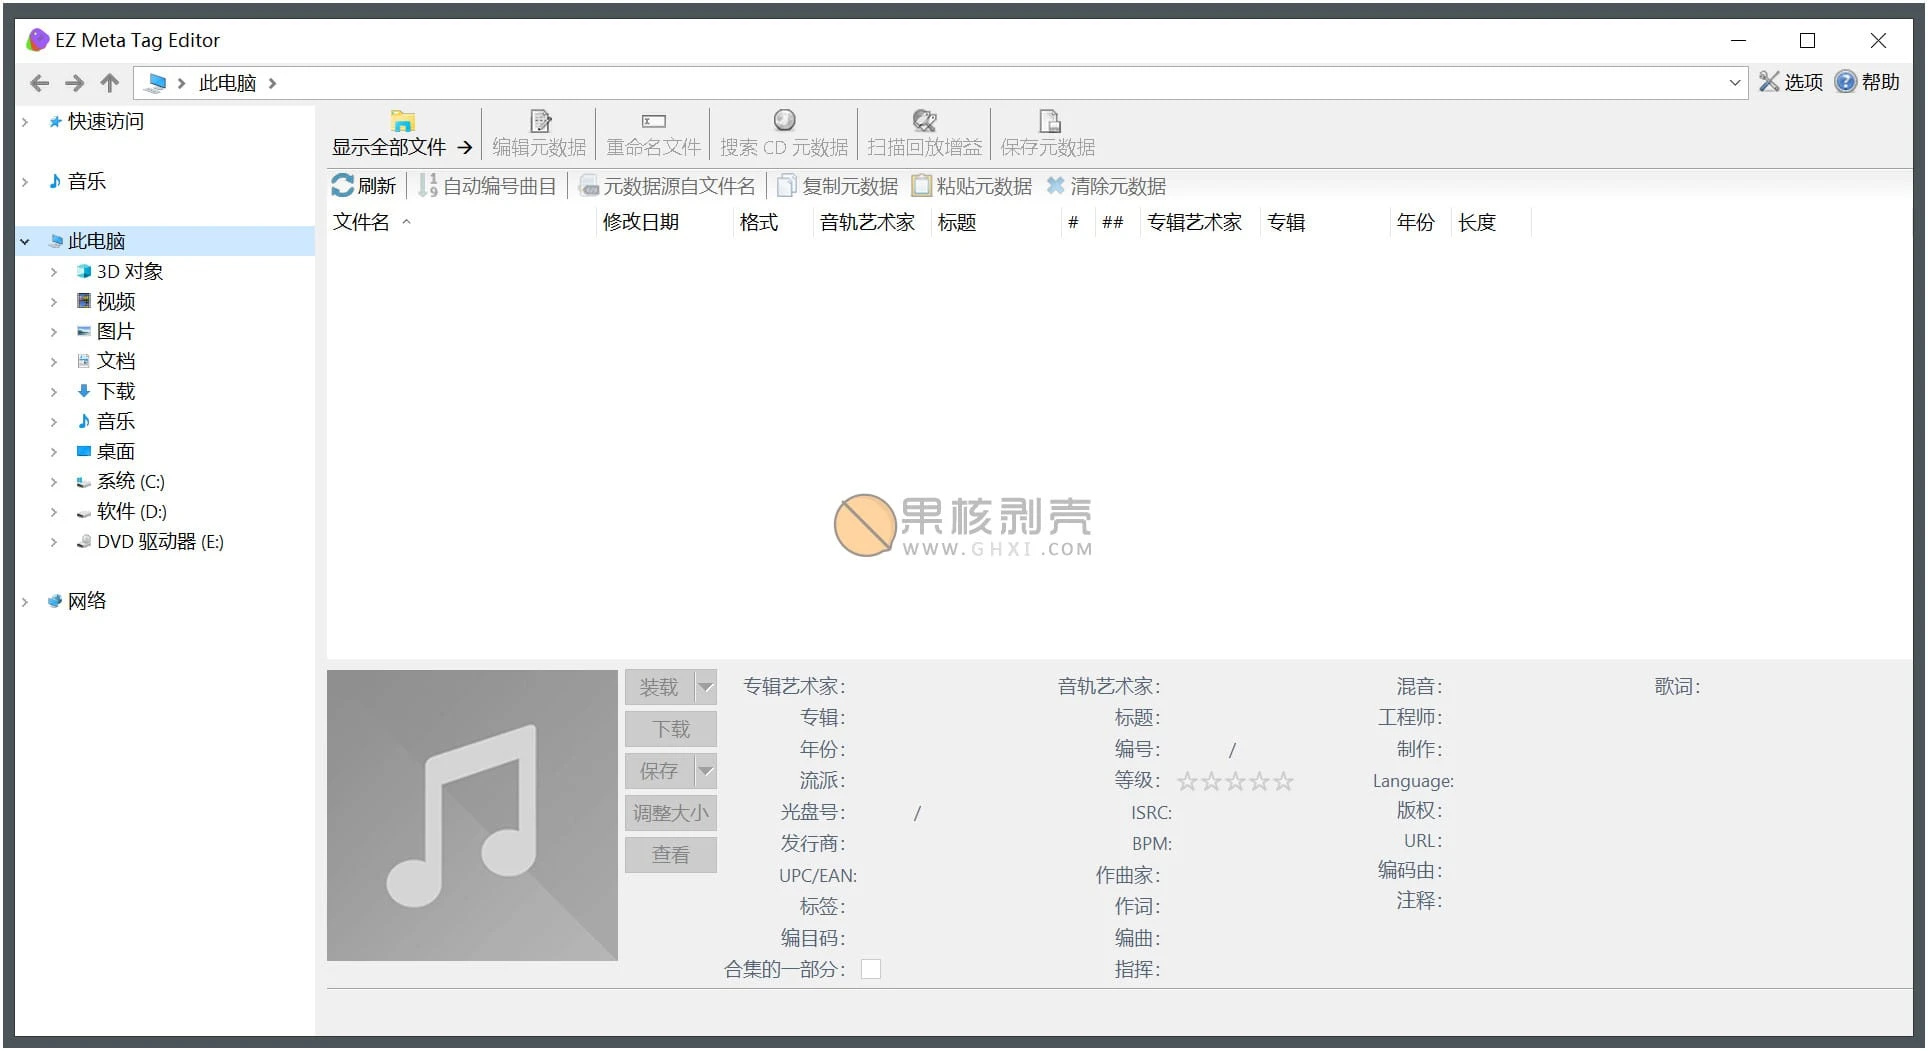
Task: Check the 合集的一部分 checkbox
Action: tap(871, 968)
